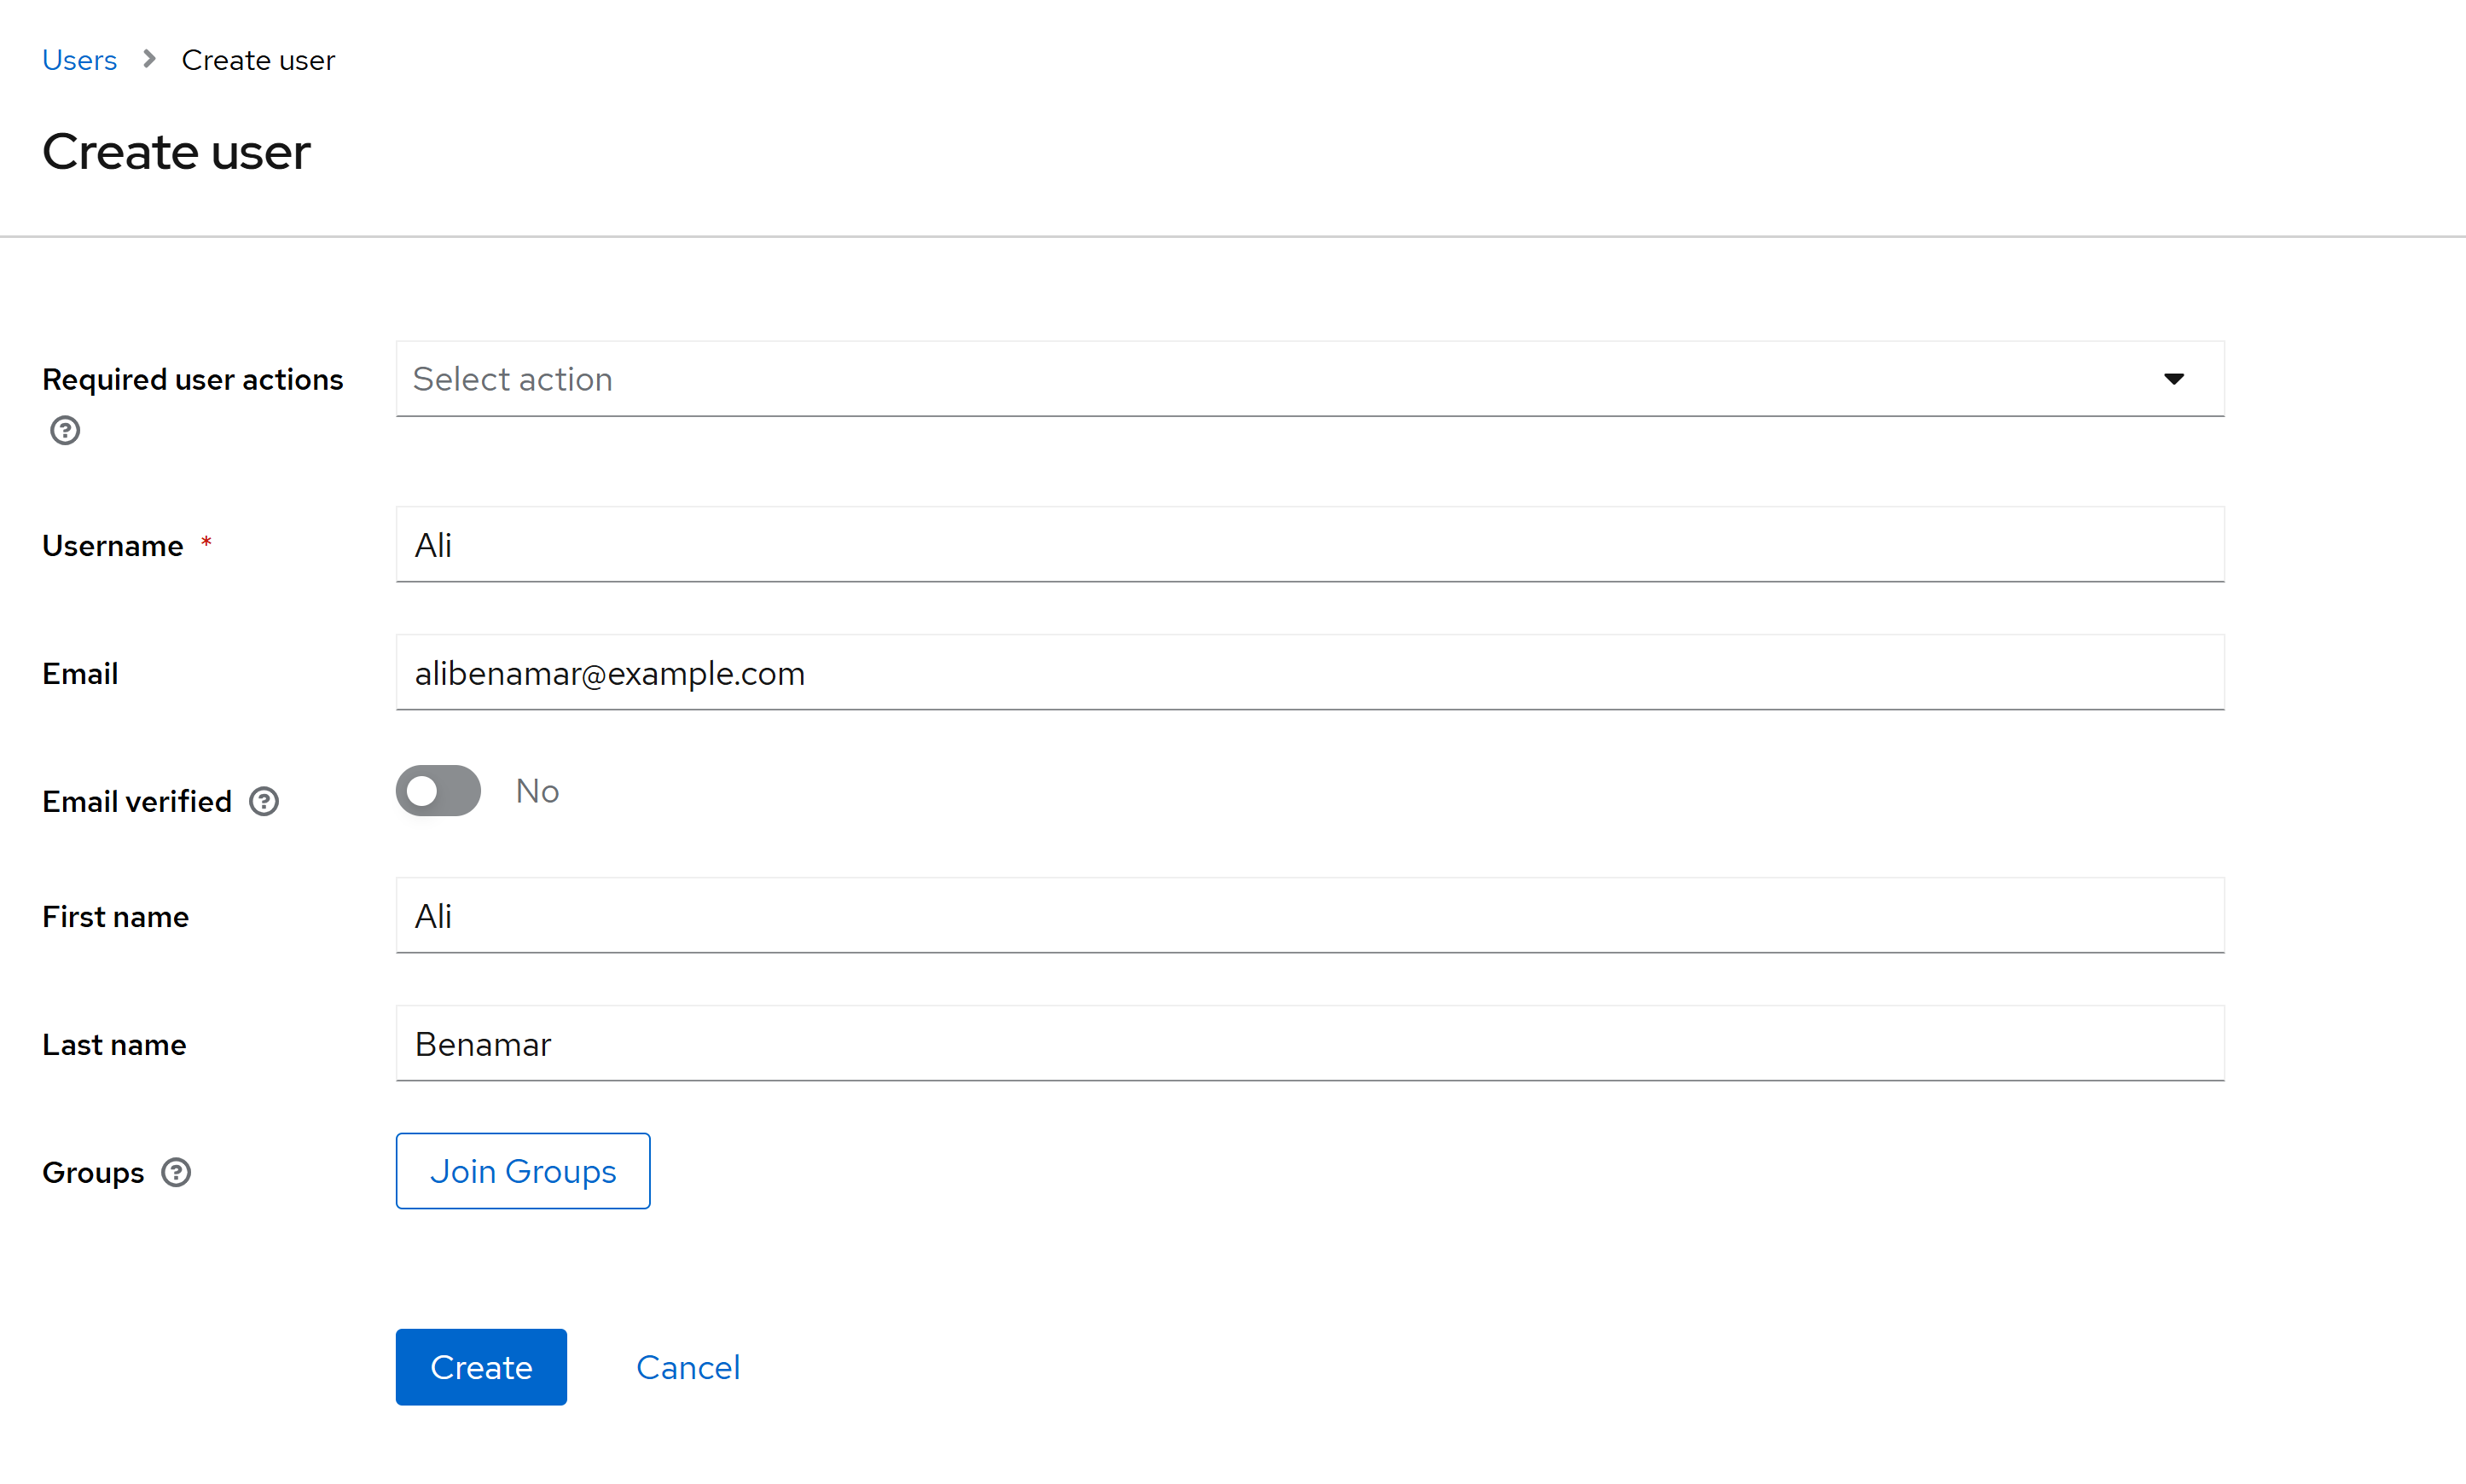This screenshot has height=1484, width=2466.
Task: Click the Create button to save the user
Action: 480,1366
